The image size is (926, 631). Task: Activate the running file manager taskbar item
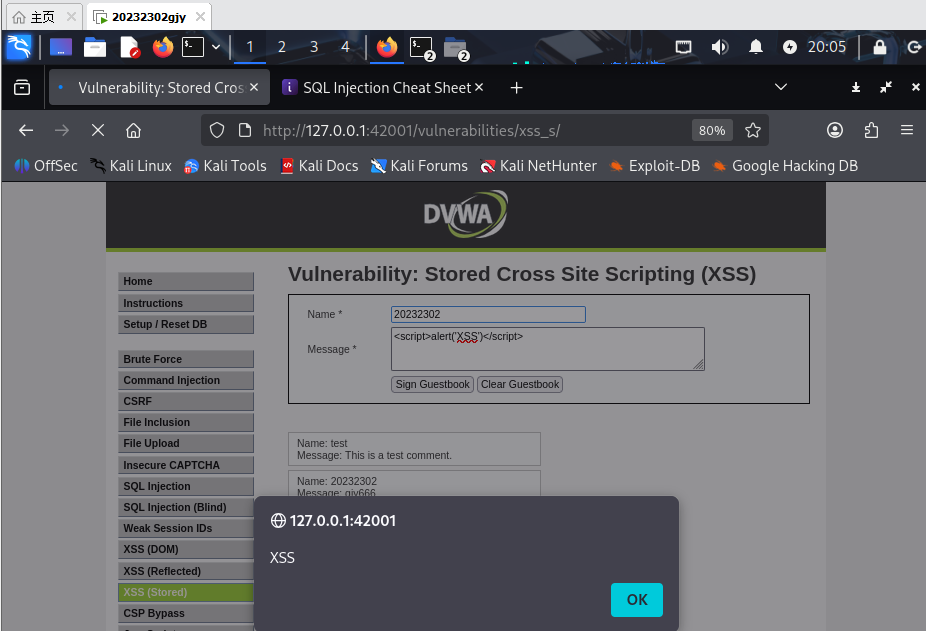pos(456,48)
